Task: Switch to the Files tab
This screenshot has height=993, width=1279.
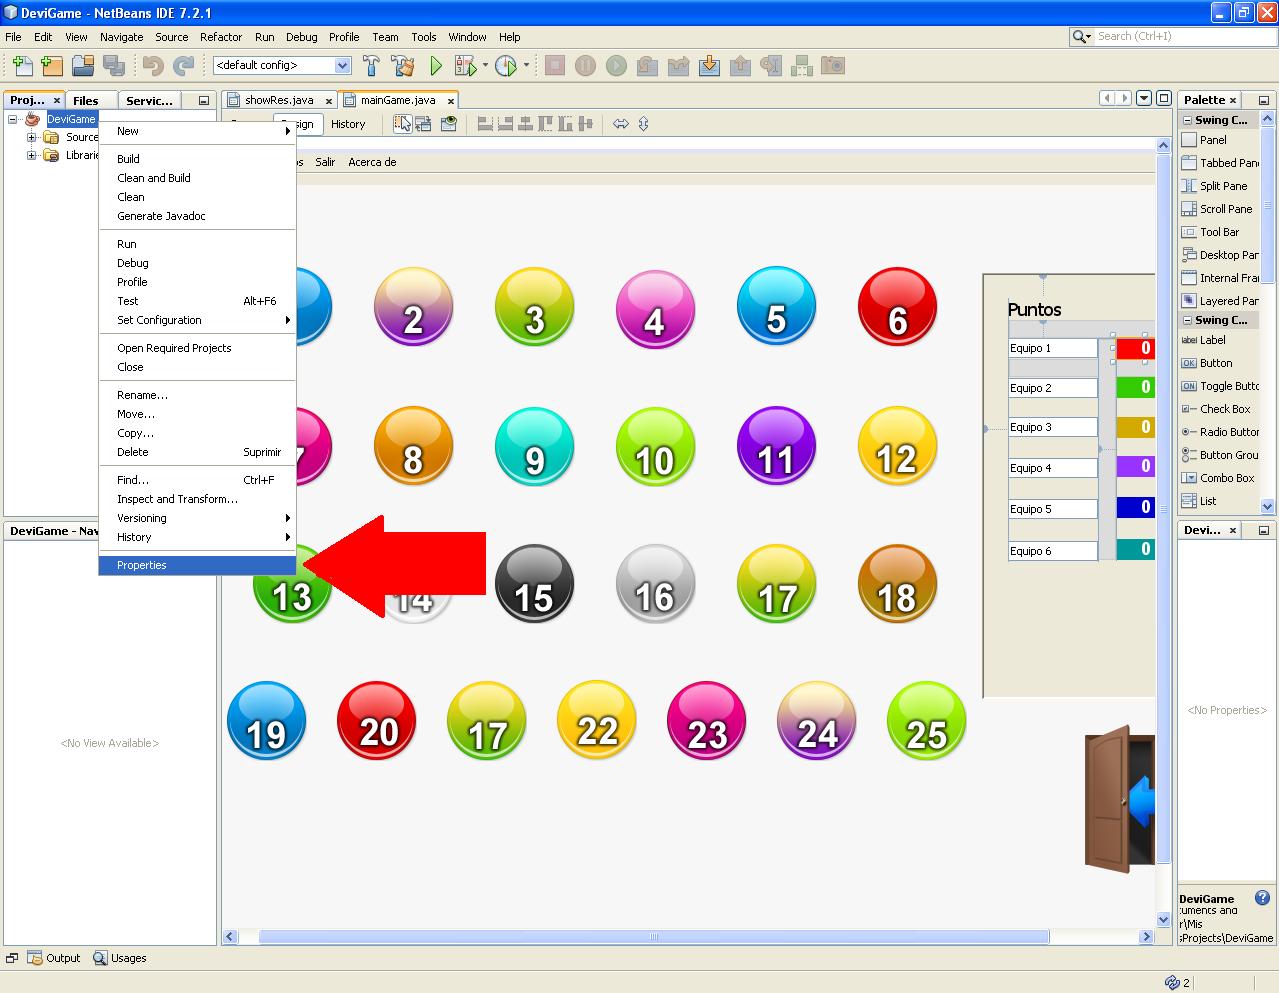Action: click(86, 100)
